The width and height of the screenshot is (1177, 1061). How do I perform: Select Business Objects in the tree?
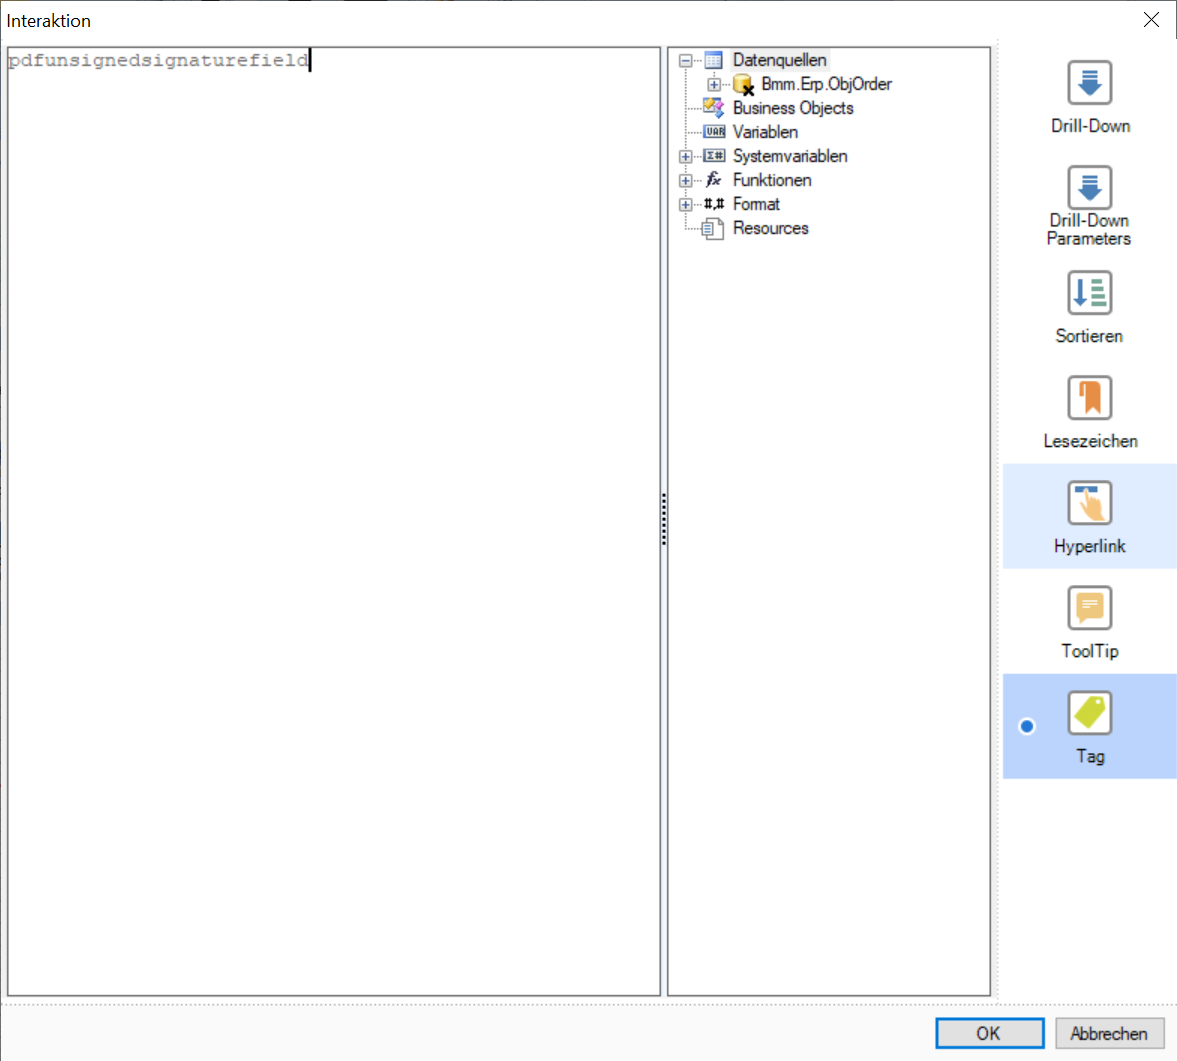click(792, 108)
